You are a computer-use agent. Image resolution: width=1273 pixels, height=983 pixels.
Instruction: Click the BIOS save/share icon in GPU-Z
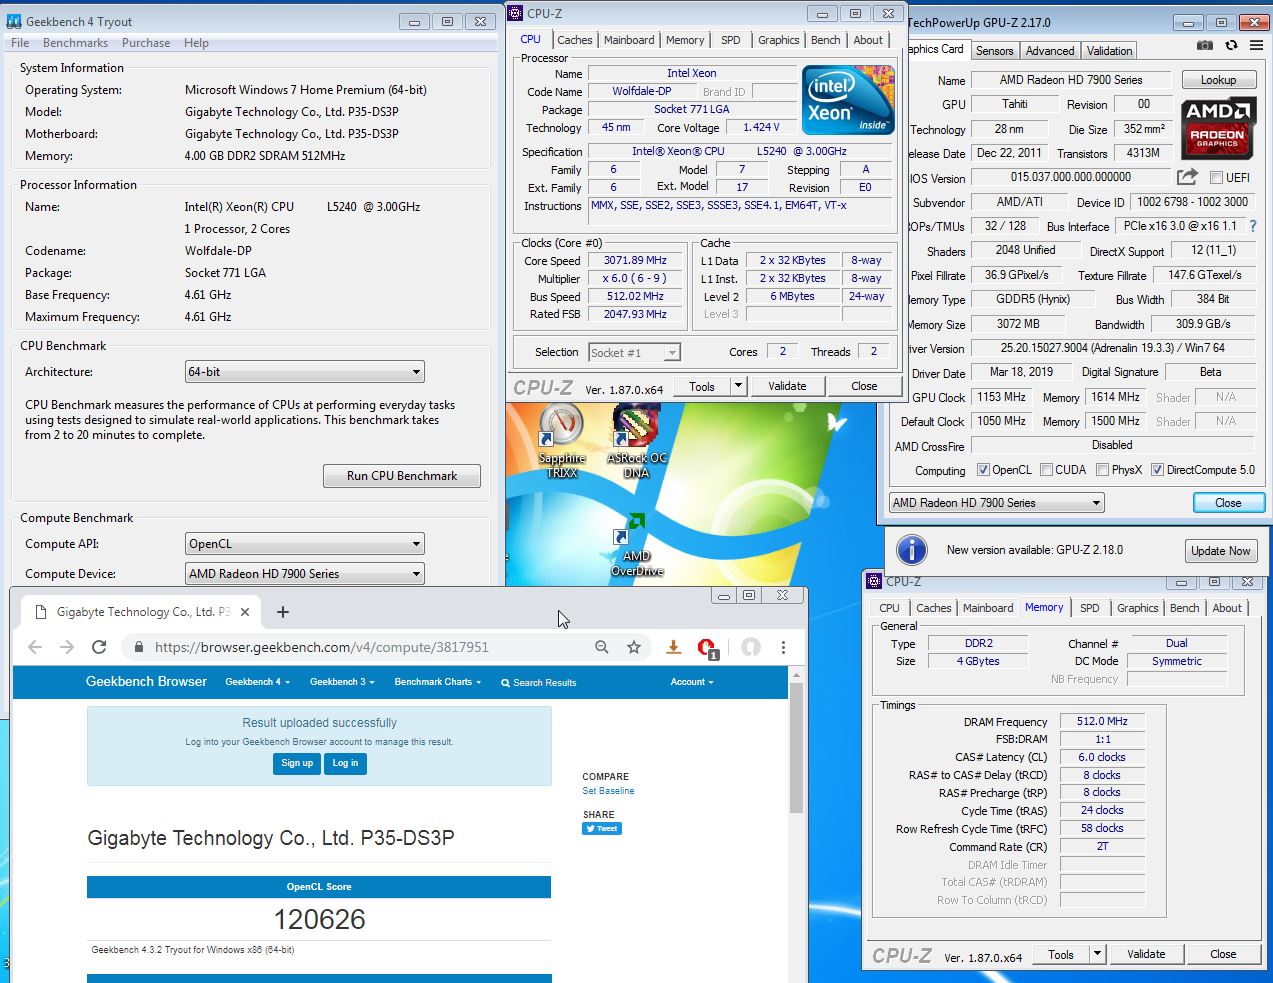(x=1187, y=177)
